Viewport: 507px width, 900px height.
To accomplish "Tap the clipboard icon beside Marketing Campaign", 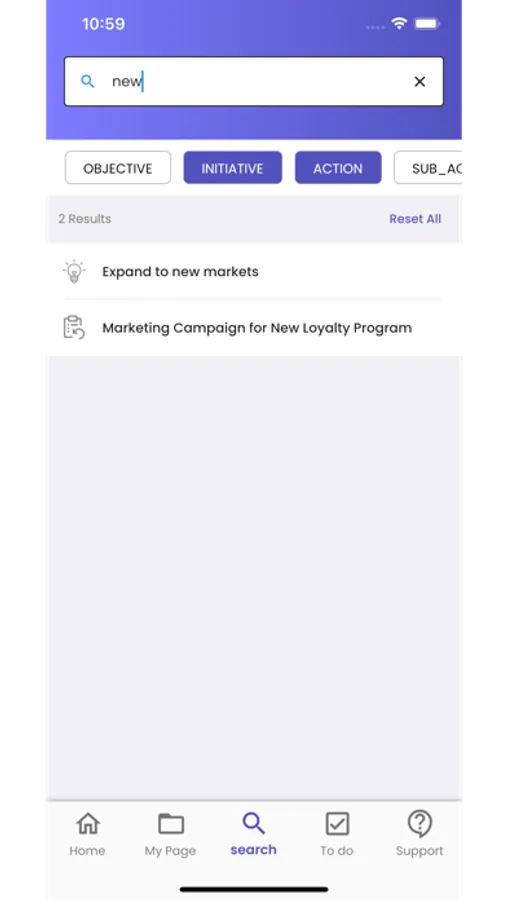I will (x=74, y=328).
